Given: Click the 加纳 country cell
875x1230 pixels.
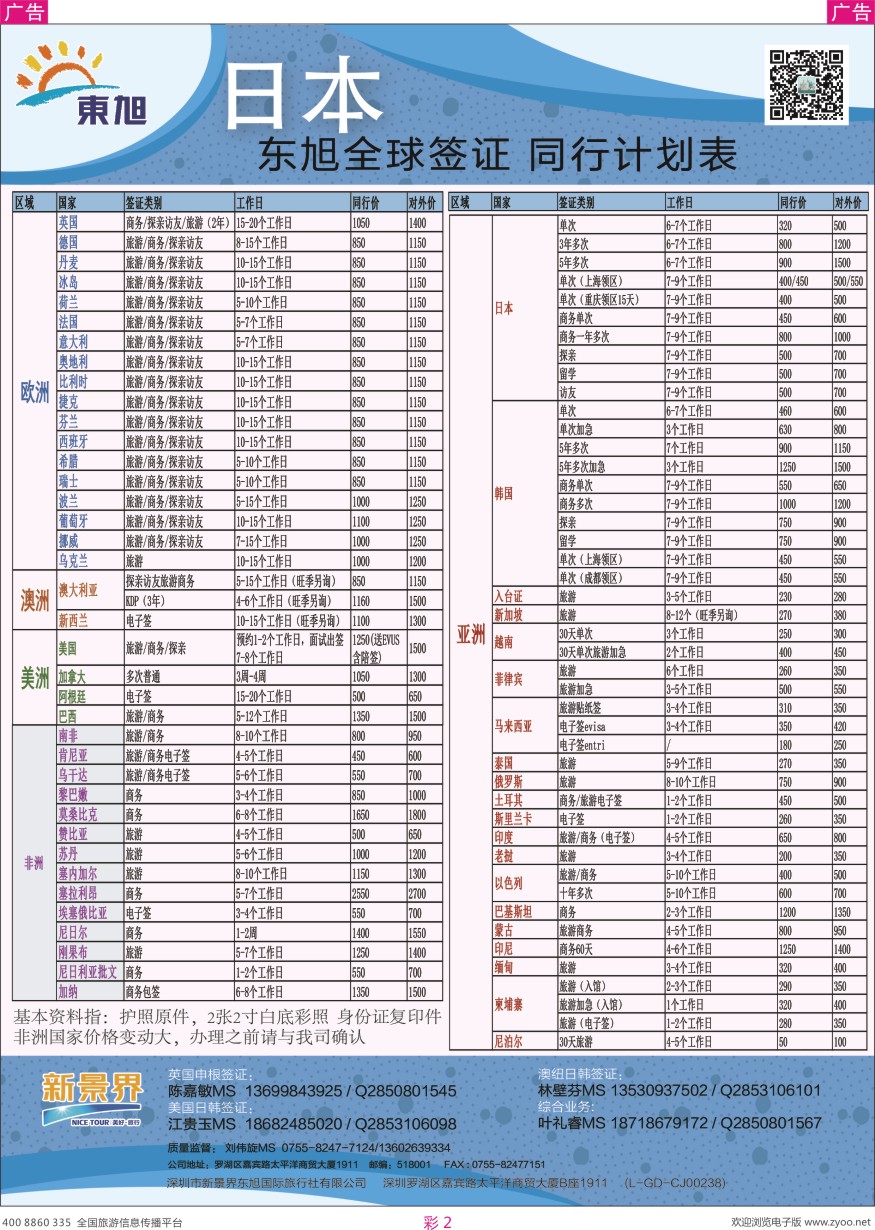Looking at the screenshot, I should tap(89, 992).
